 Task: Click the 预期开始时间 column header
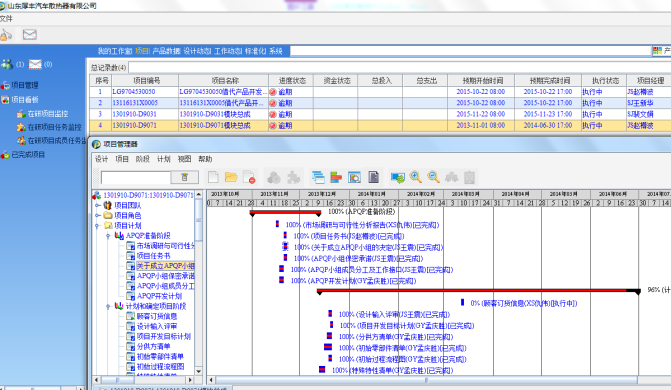pyautogui.click(x=482, y=80)
